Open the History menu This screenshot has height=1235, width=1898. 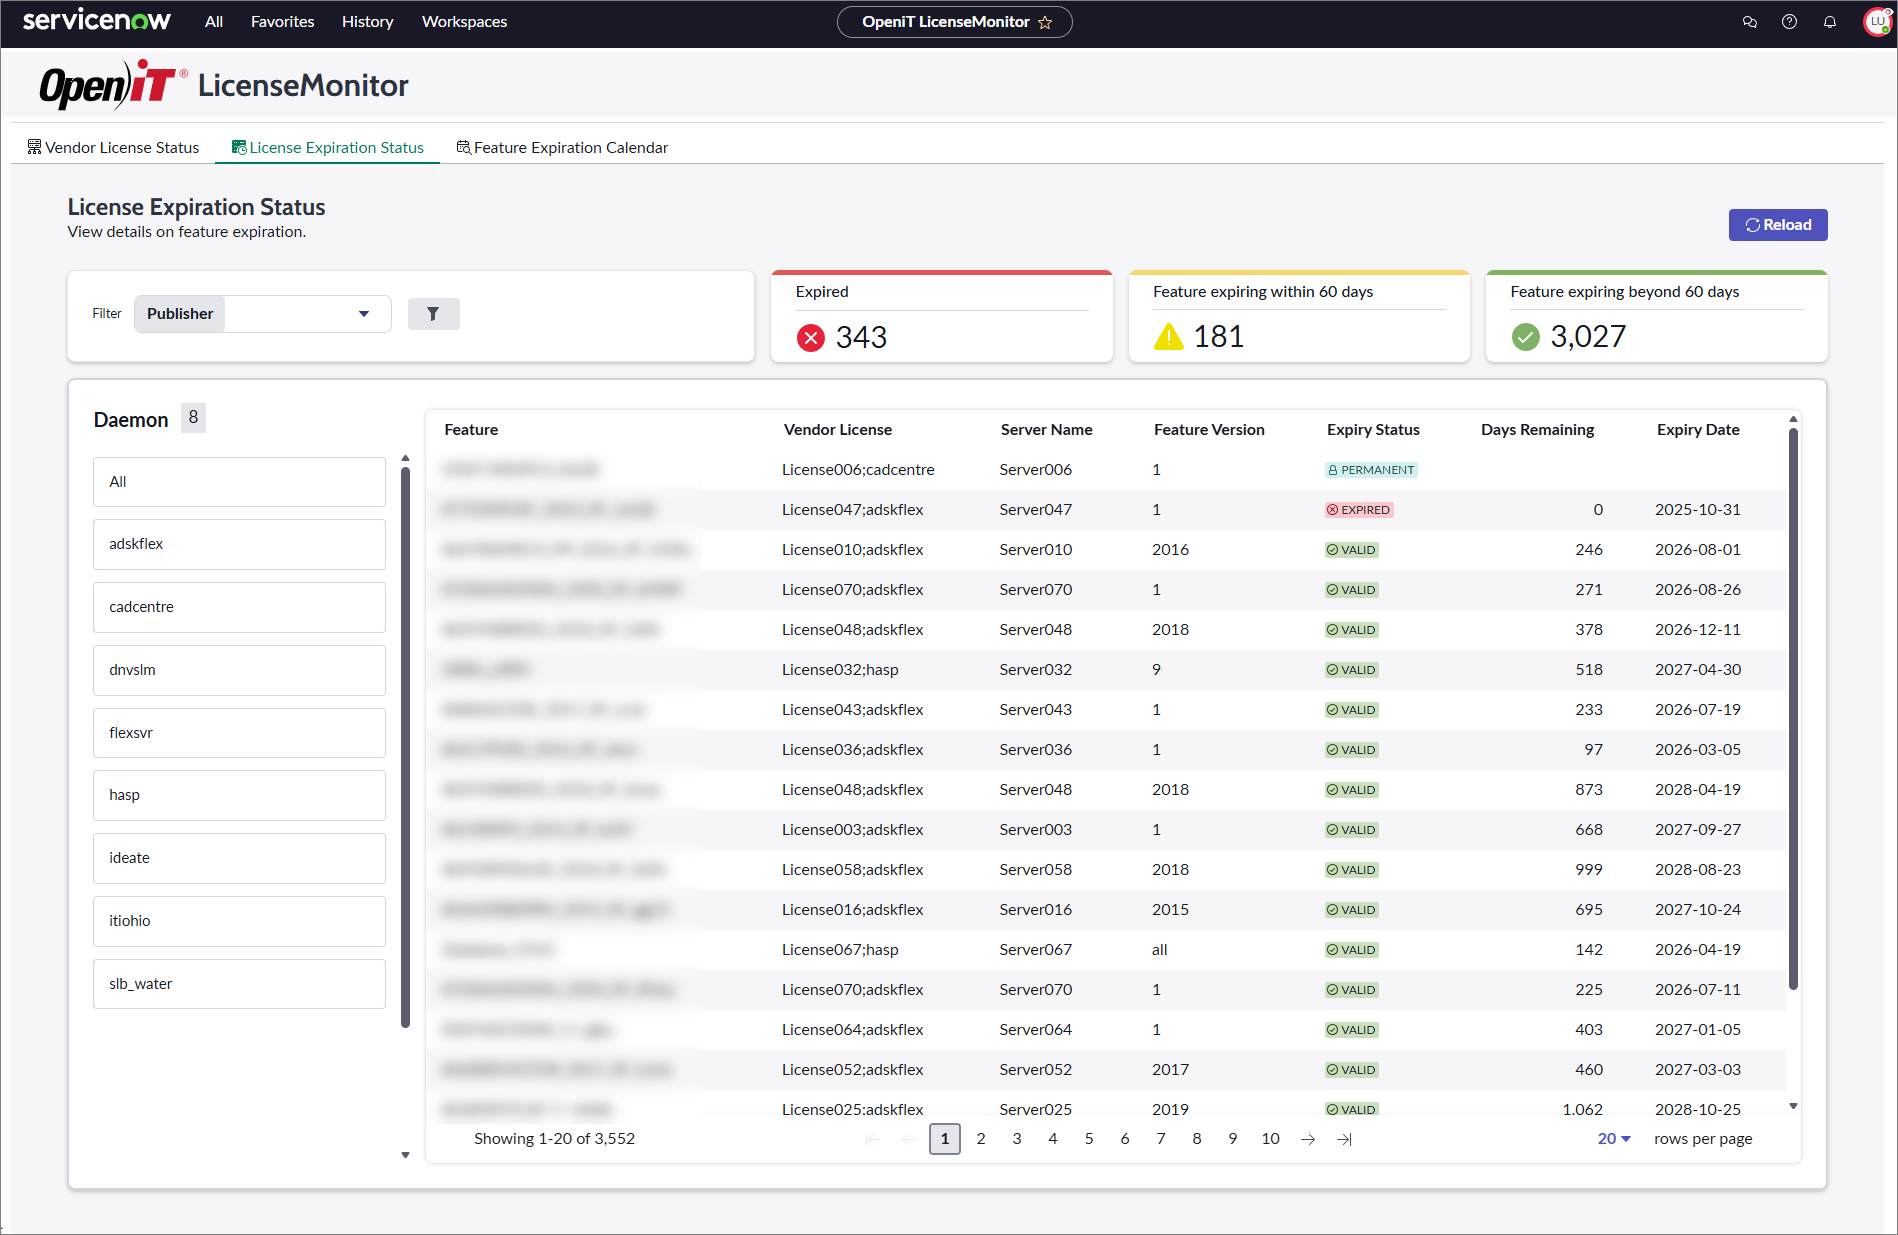point(367,22)
